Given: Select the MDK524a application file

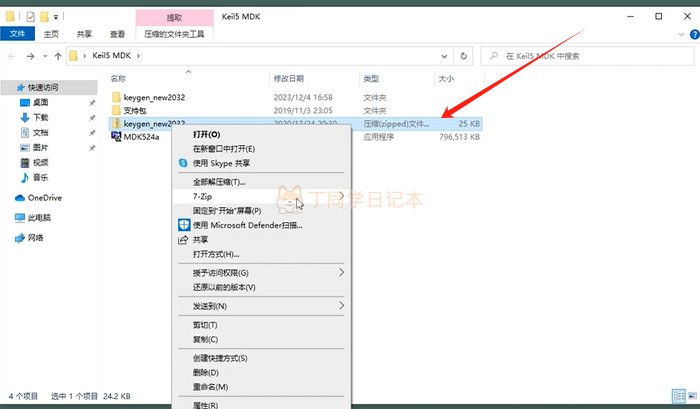Looking at the screenshot, I should [x=141, y=137].
